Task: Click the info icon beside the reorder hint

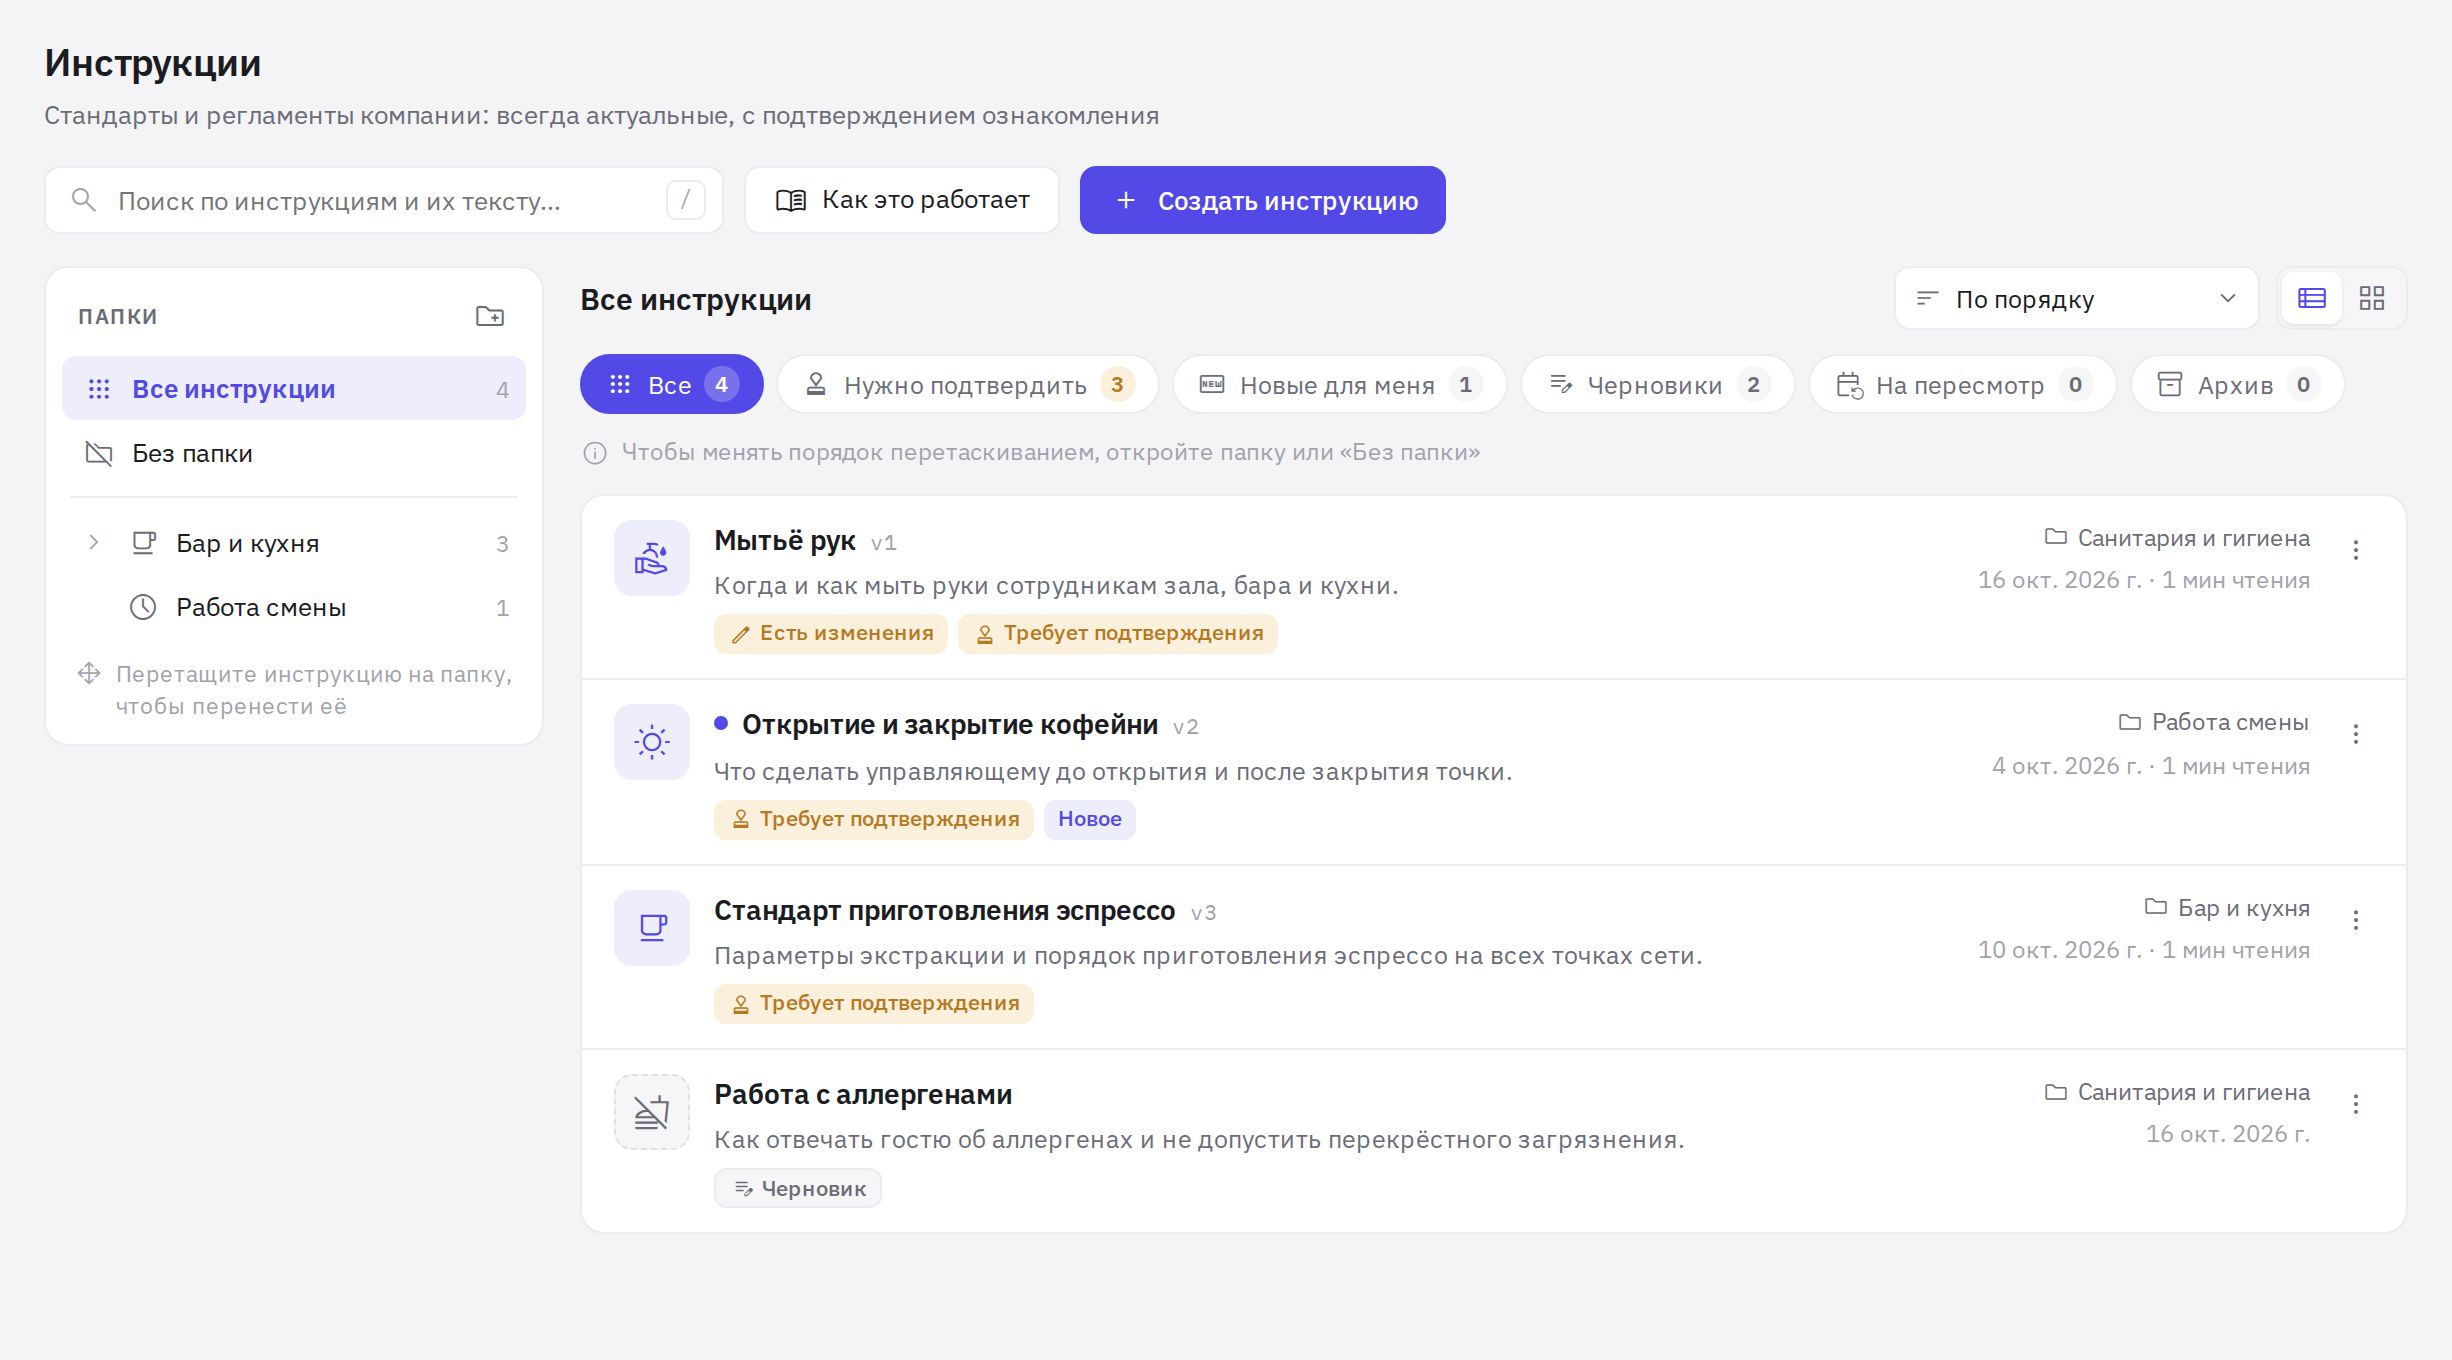Action: (x=595, y=453)
